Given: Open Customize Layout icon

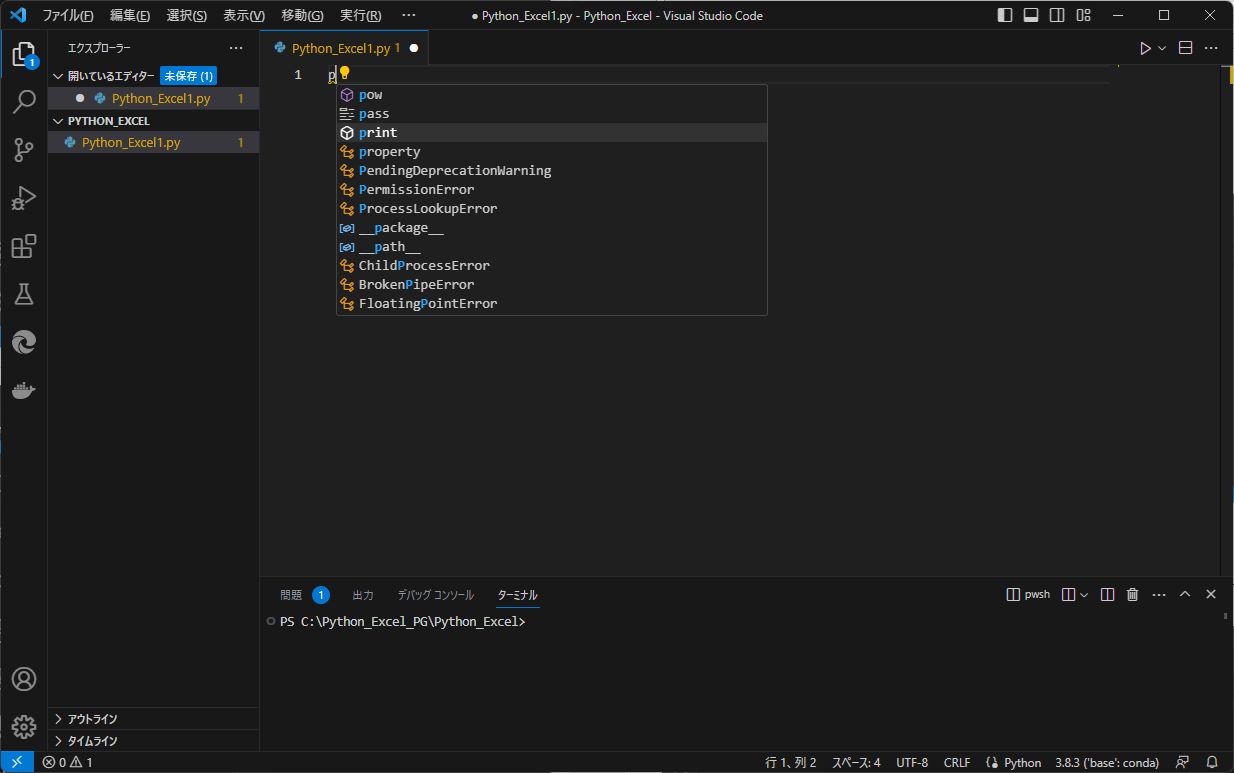Looking at the screenshot, I should pyautogui.click(x=1083, y=15).
